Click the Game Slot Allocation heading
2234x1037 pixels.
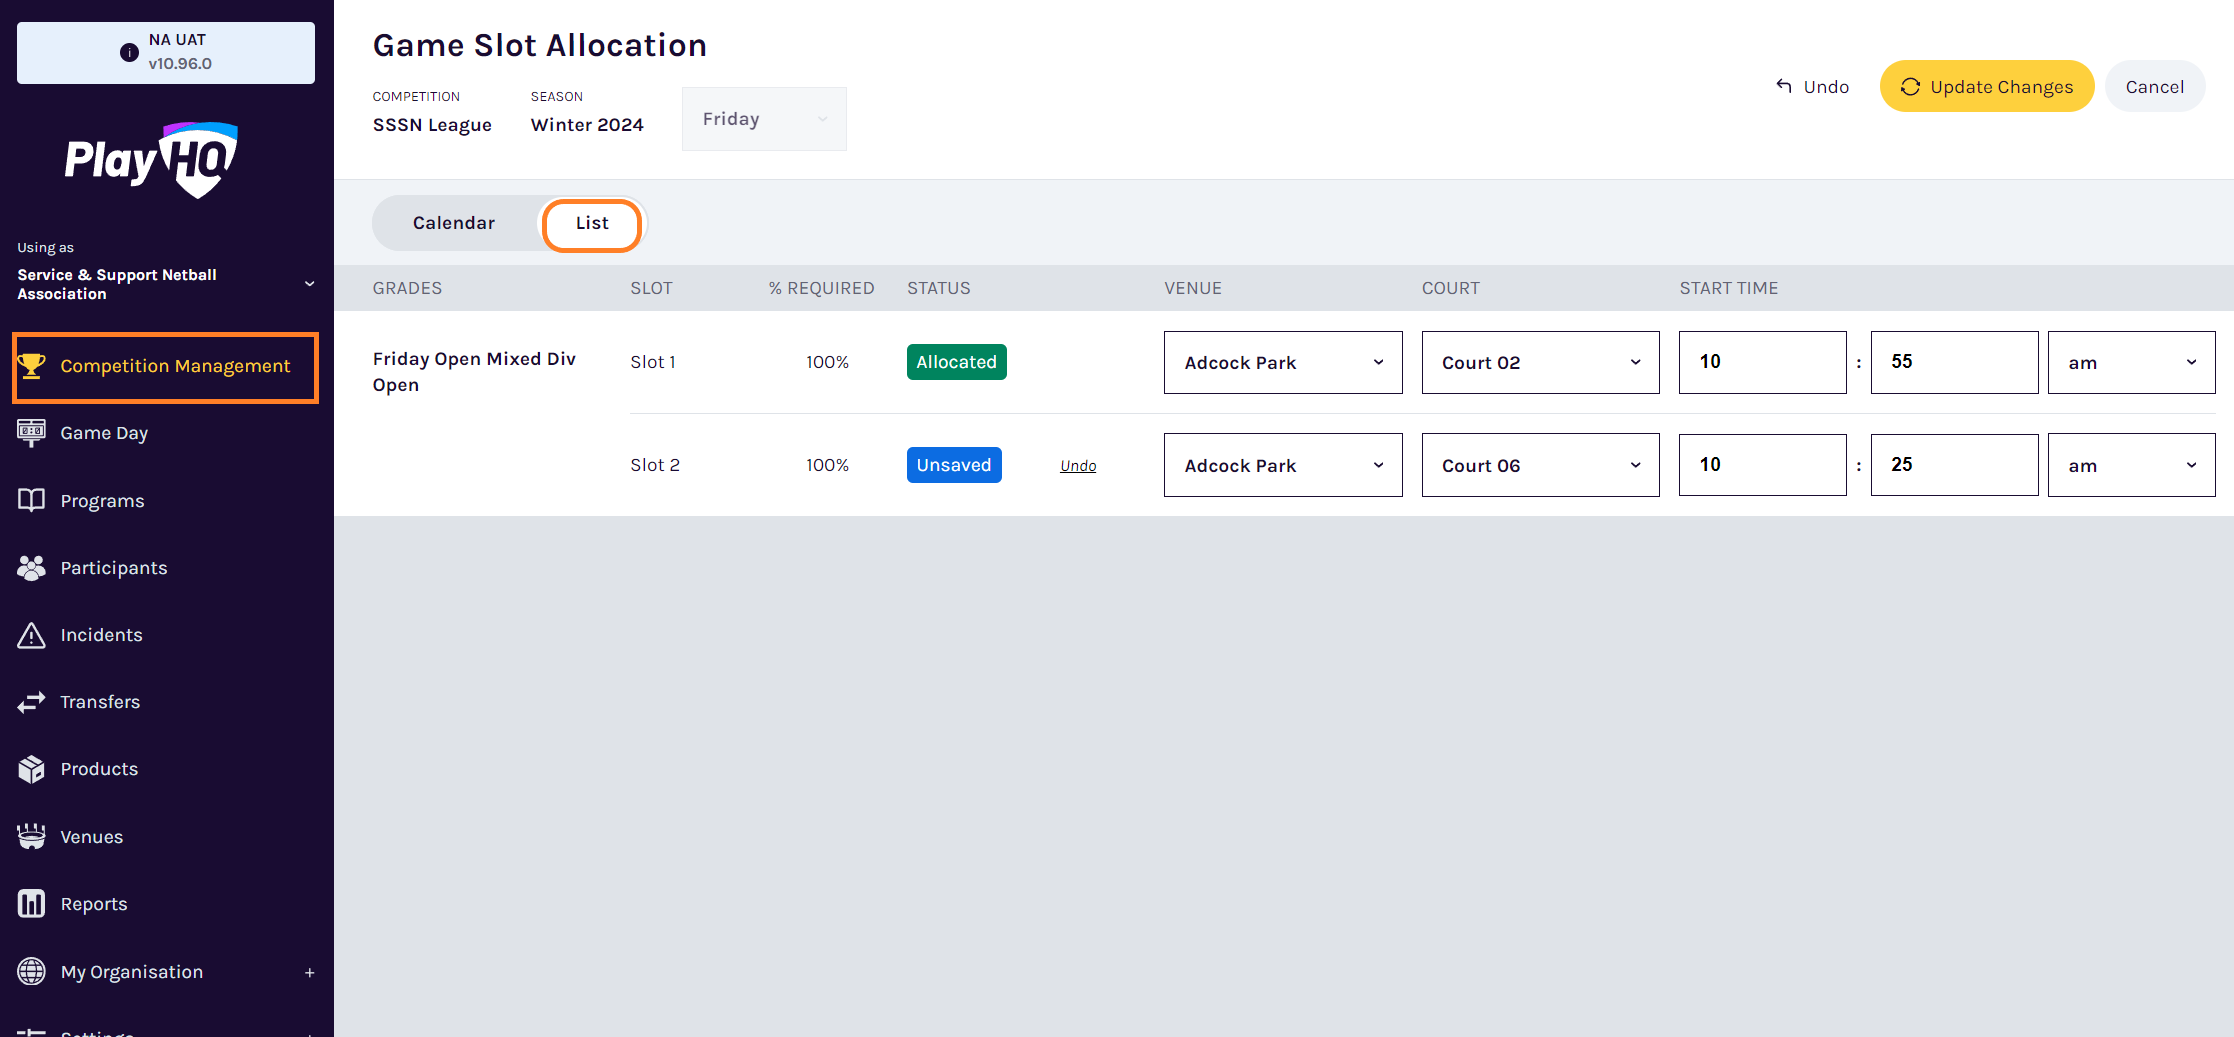pyautogui.click(x=540, y=46)
